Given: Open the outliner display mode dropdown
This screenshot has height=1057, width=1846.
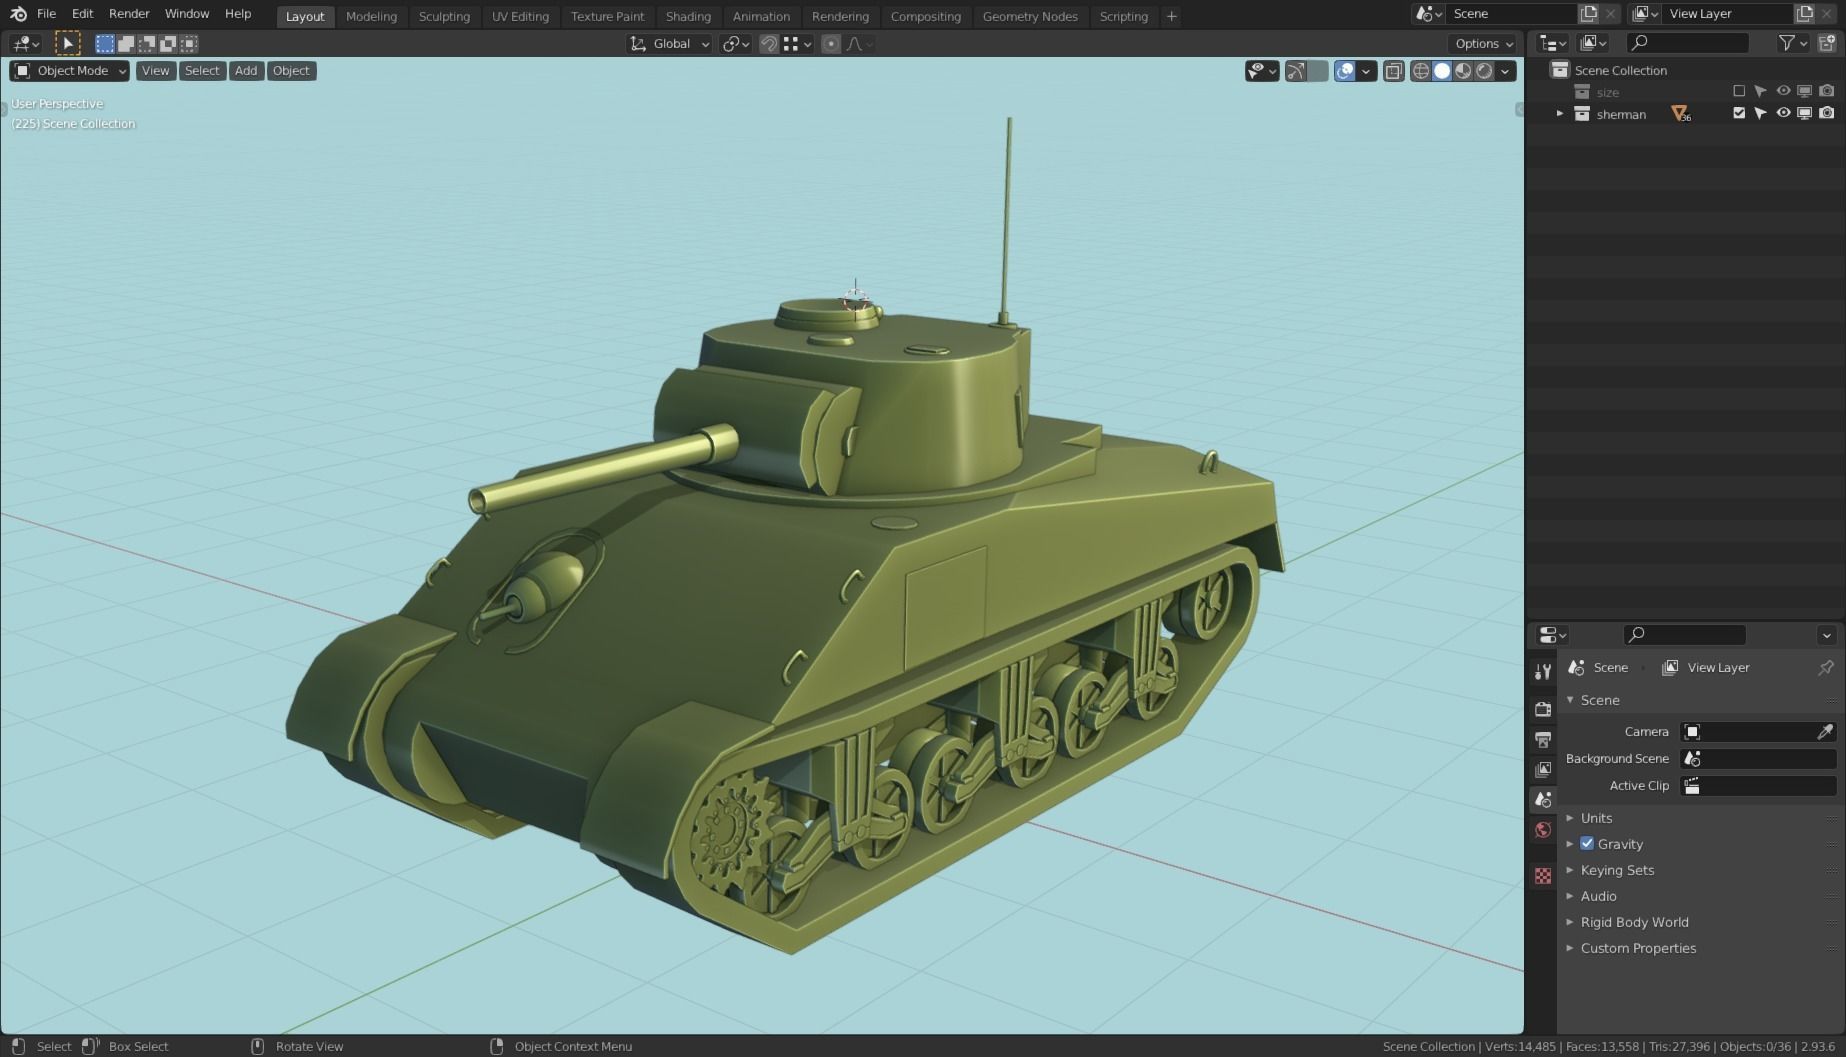Looking at the screenshot, I should (1553, 43).
